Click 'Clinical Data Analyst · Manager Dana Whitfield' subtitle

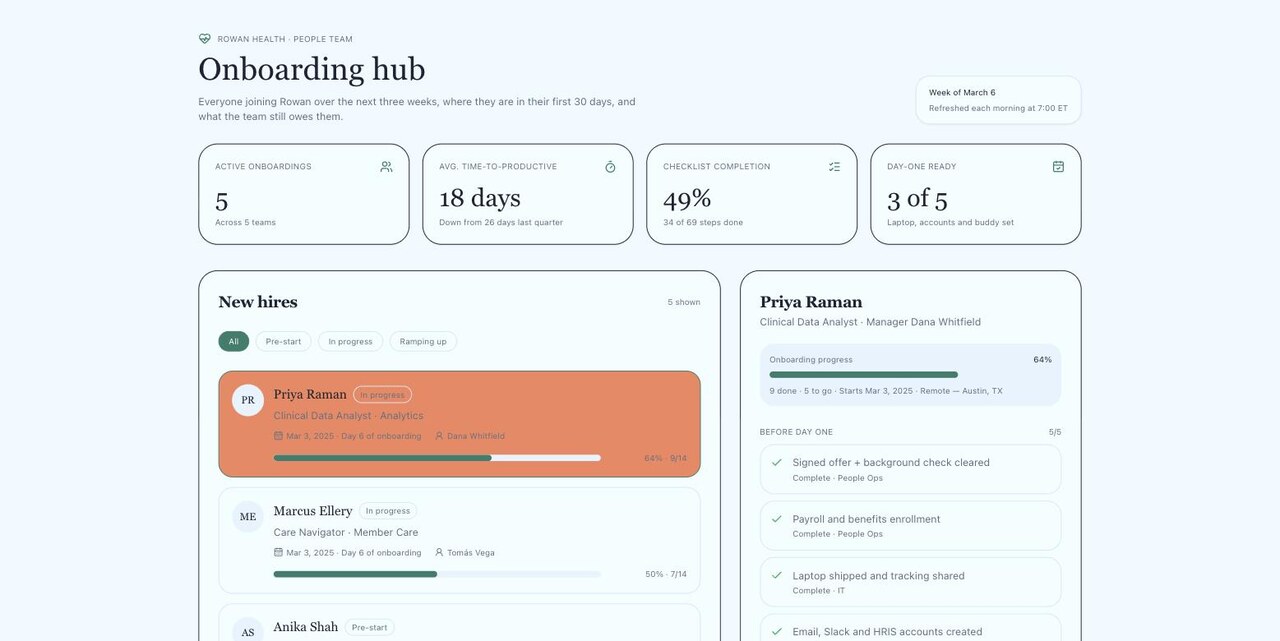(x=870, y=322)
